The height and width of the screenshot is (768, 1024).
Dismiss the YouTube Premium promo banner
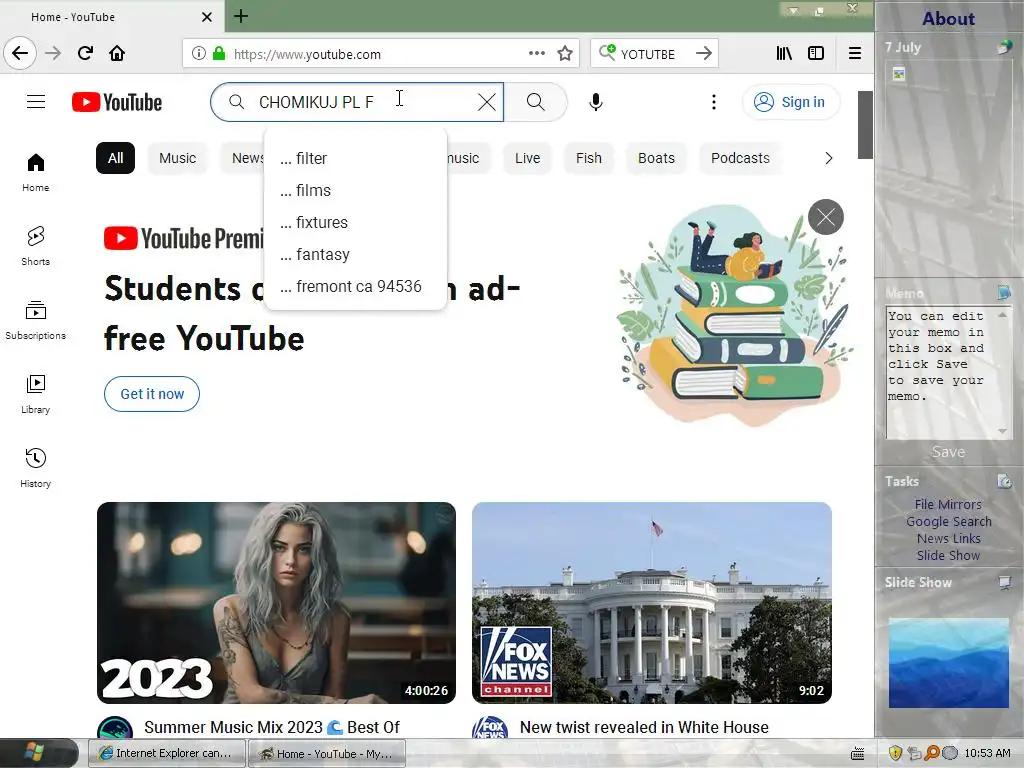(825, 217)
